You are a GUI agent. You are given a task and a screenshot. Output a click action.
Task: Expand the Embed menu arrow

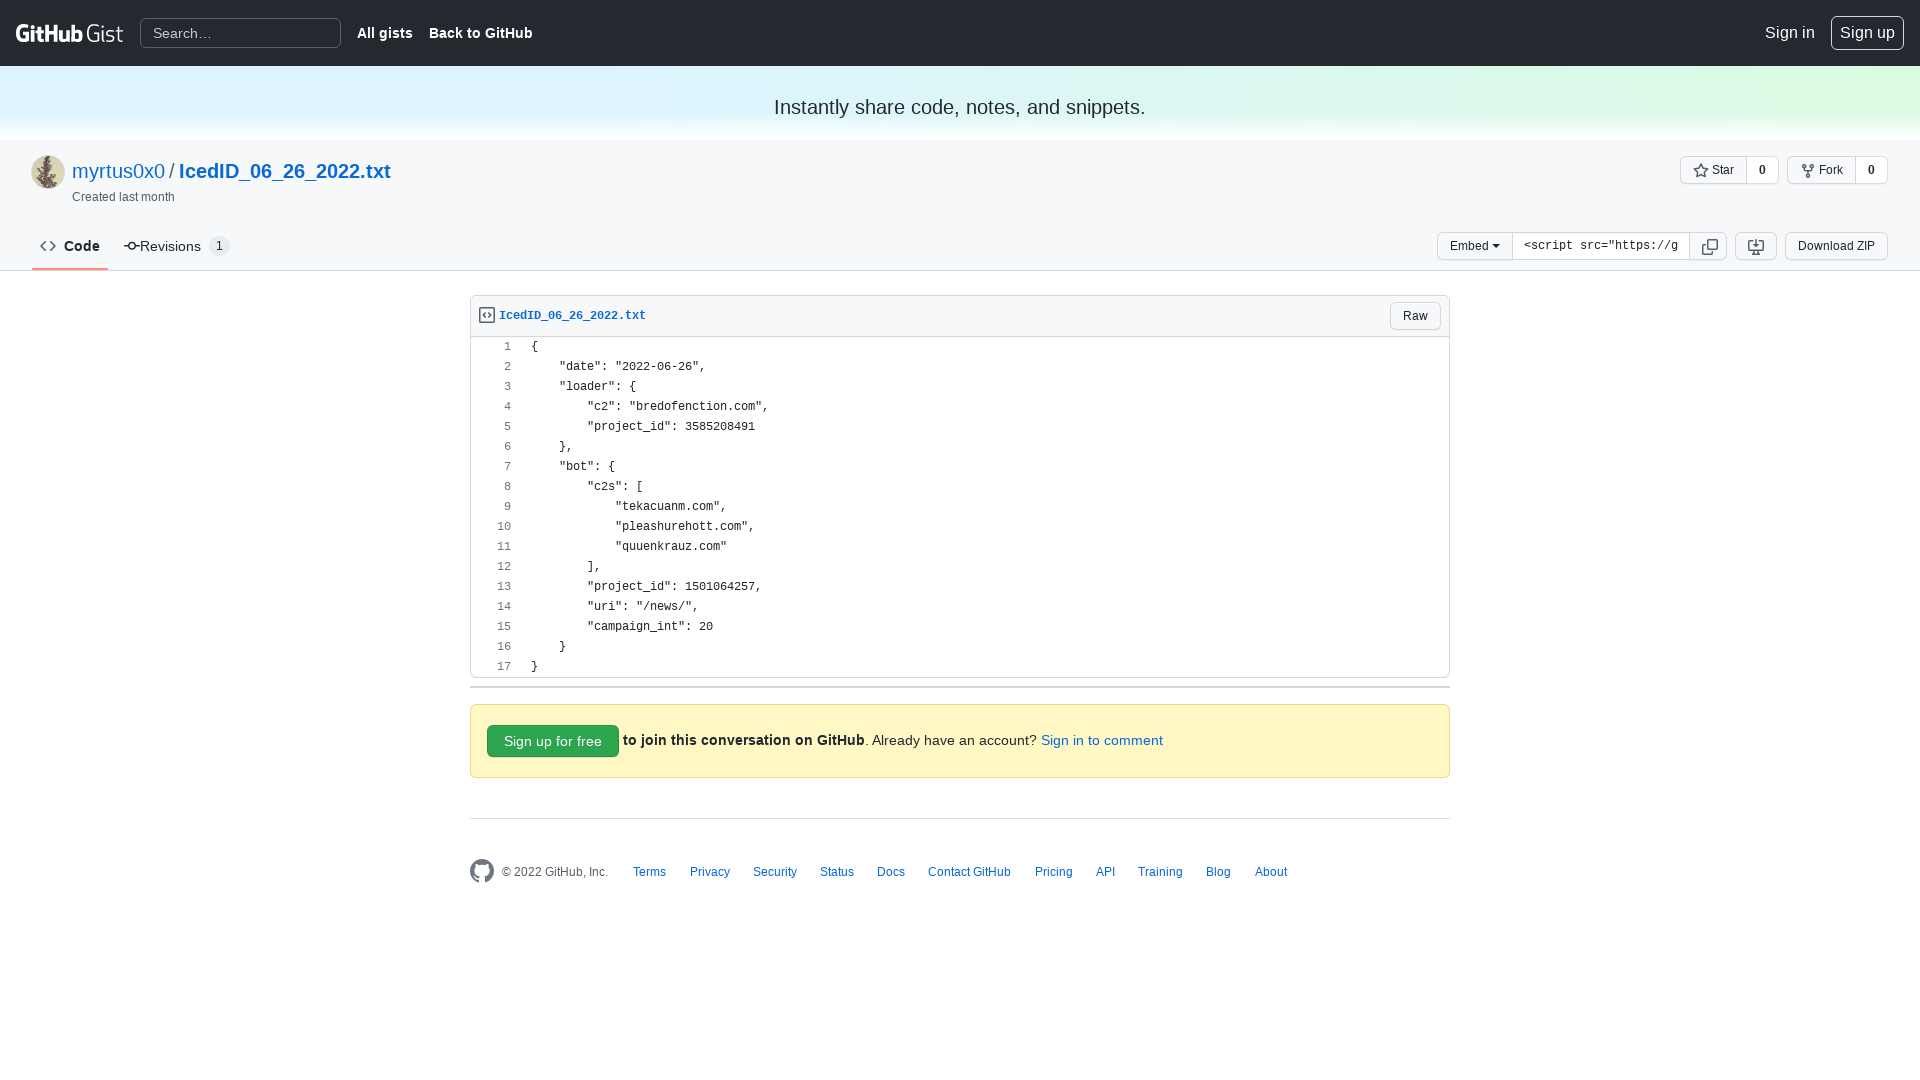point(1496,246)
